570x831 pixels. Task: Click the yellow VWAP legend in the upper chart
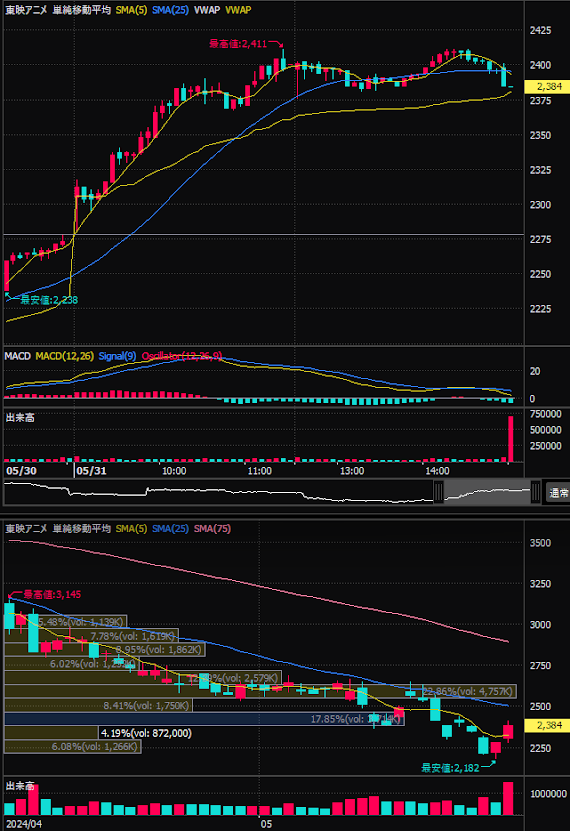click(238, 10)
